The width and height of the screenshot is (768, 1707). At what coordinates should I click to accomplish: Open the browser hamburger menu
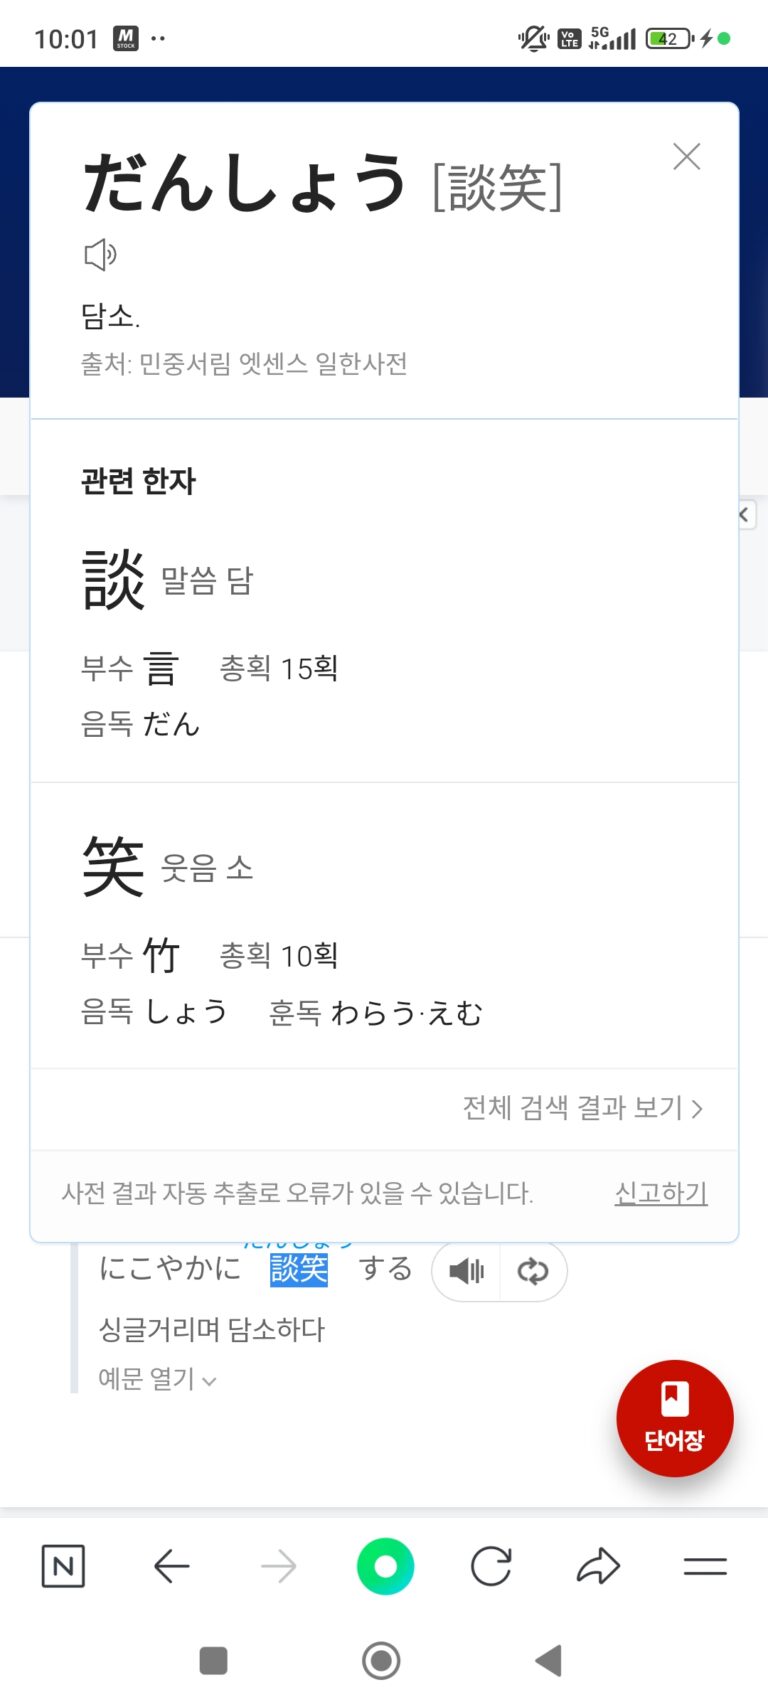(x=705, y=1566)
